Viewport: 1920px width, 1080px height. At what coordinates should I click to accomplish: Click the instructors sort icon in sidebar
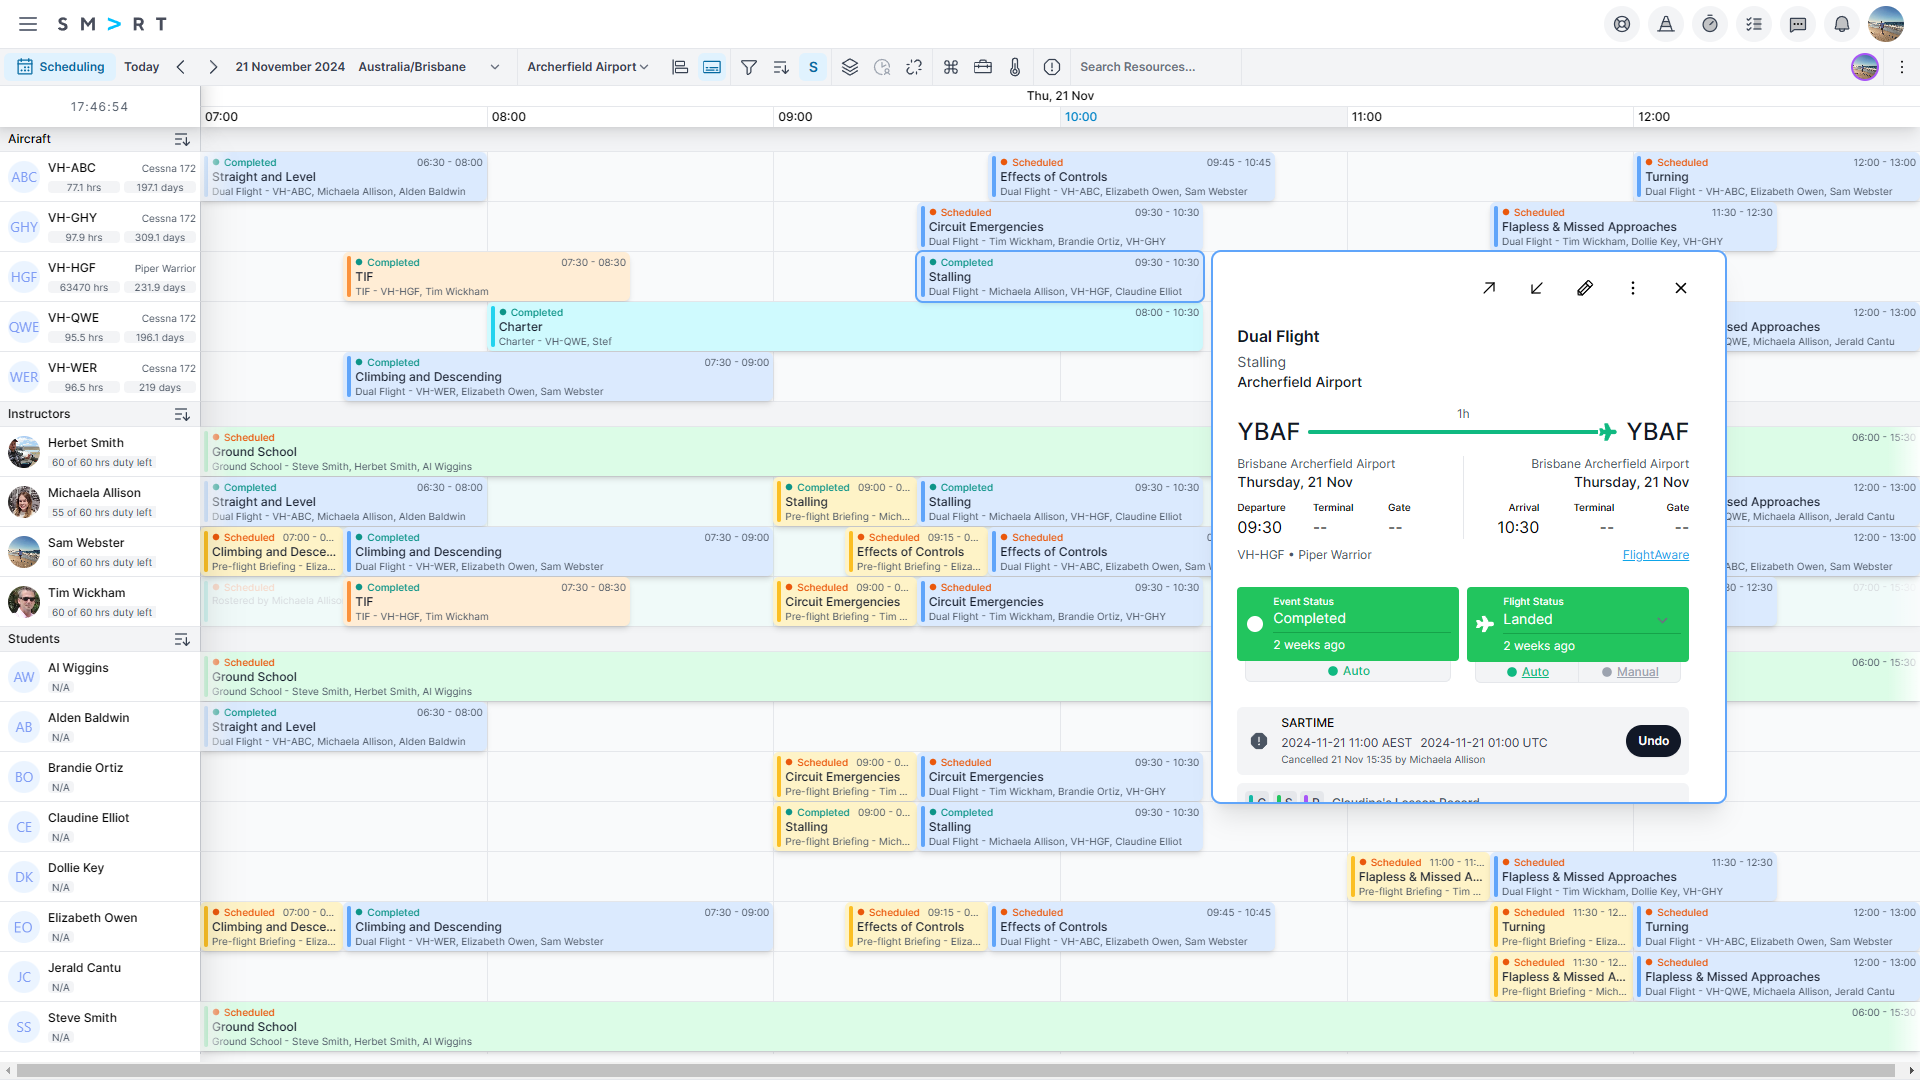coord(183,414)
